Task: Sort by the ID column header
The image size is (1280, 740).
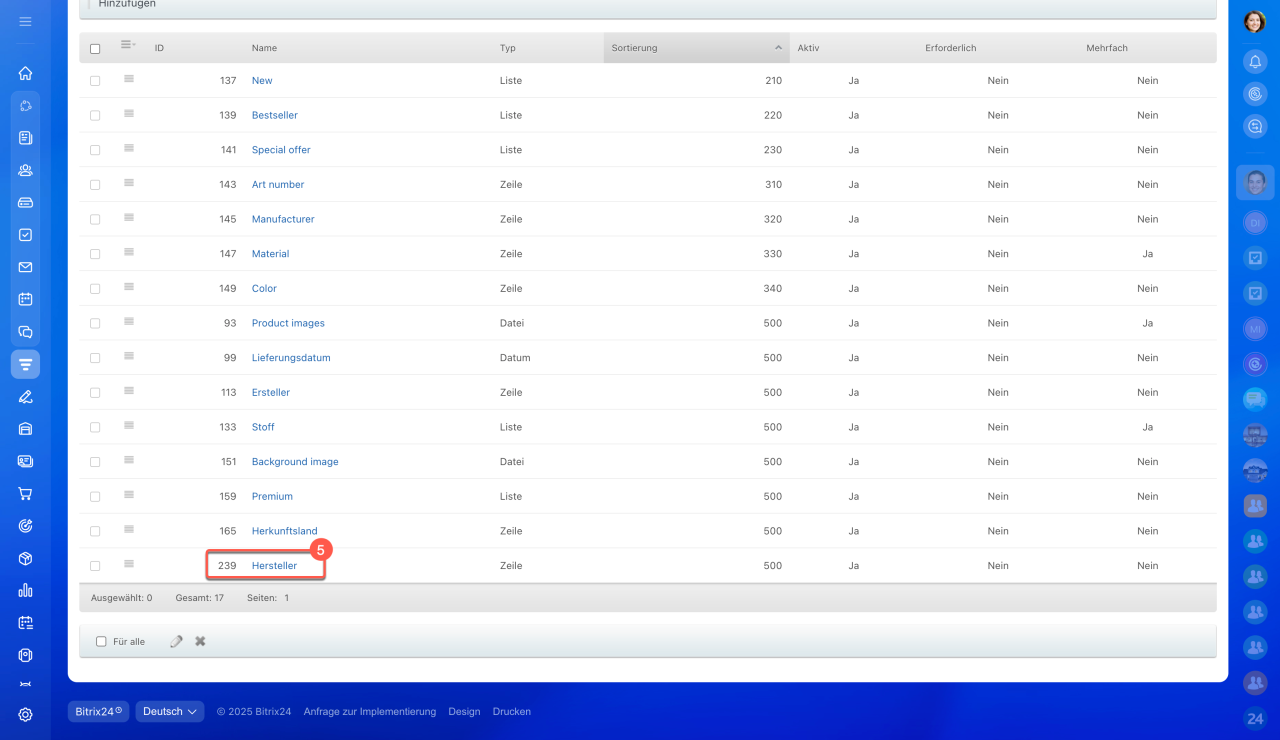Action: pyautogui.click(x=159, y=48)
